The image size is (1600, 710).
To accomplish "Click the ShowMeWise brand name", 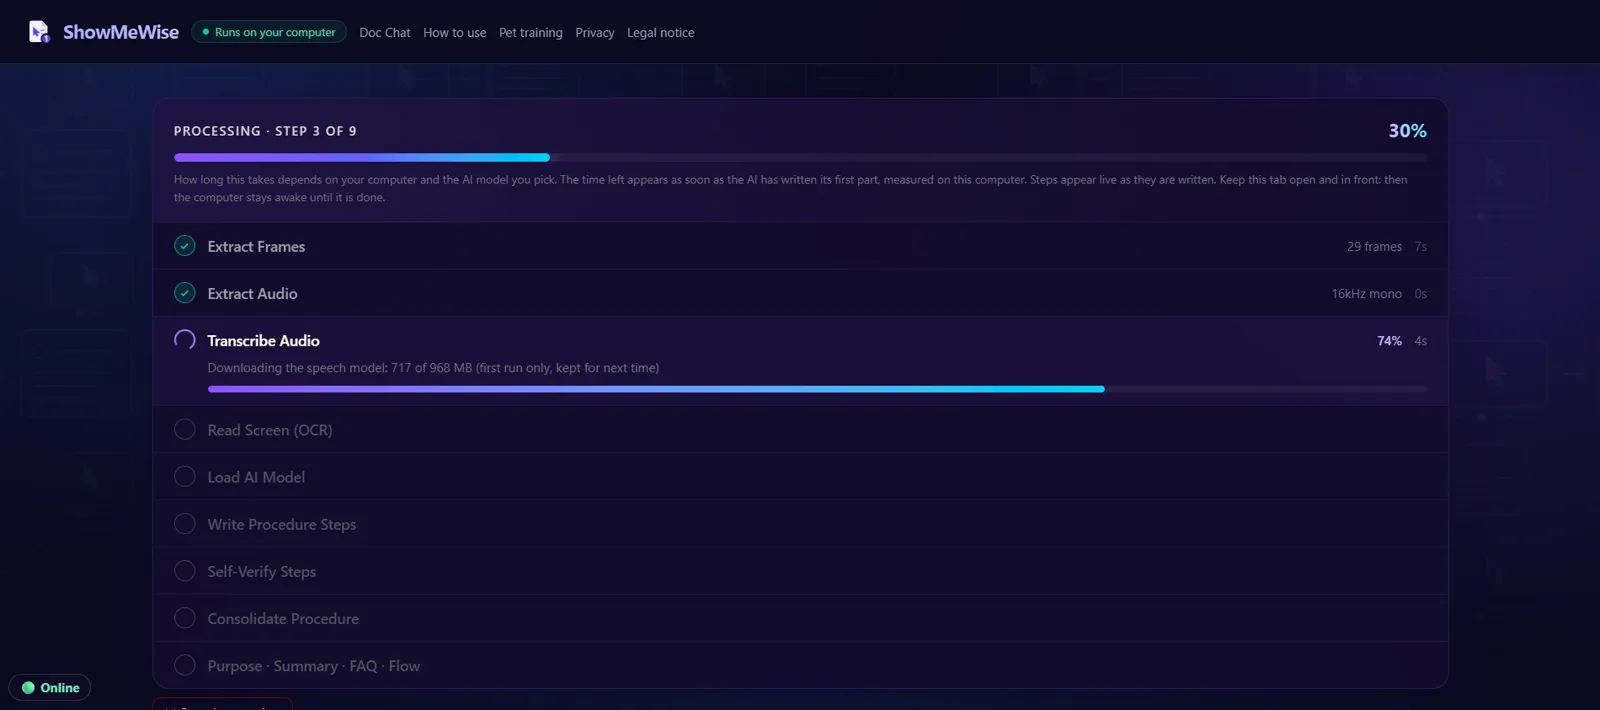I will point(121,32).
